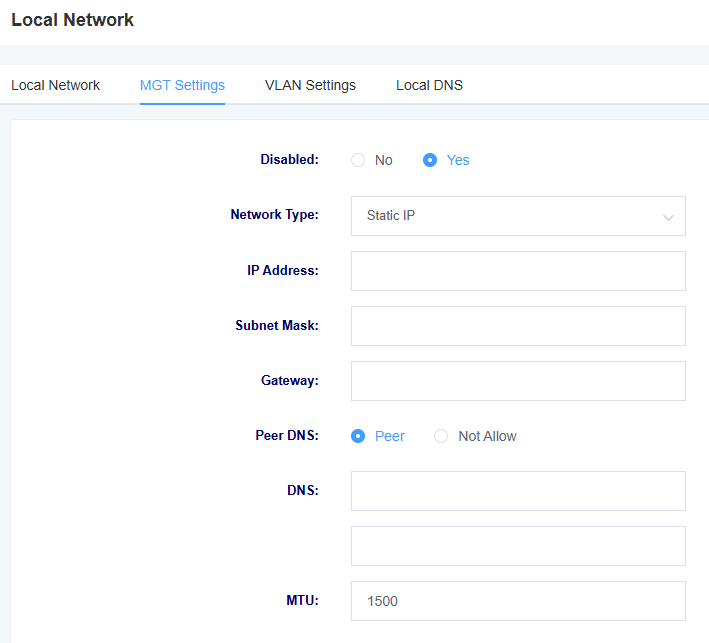Open the Local DNS tab

point(429,85)
